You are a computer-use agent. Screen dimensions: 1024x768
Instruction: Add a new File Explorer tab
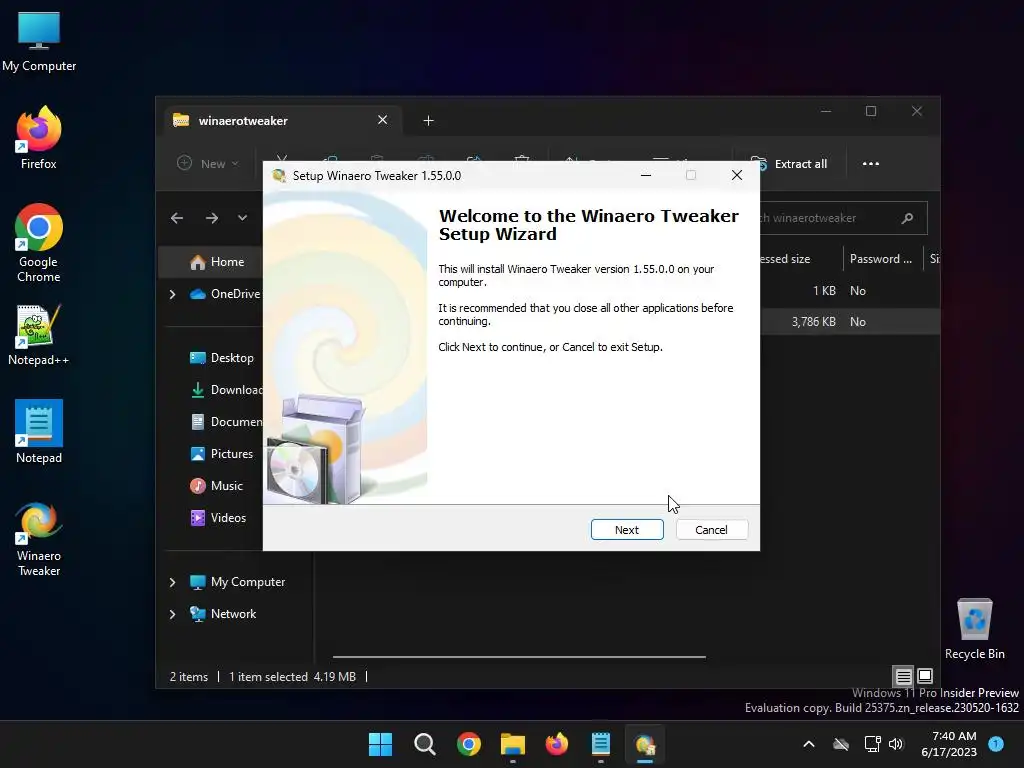[x=428, y=121]
